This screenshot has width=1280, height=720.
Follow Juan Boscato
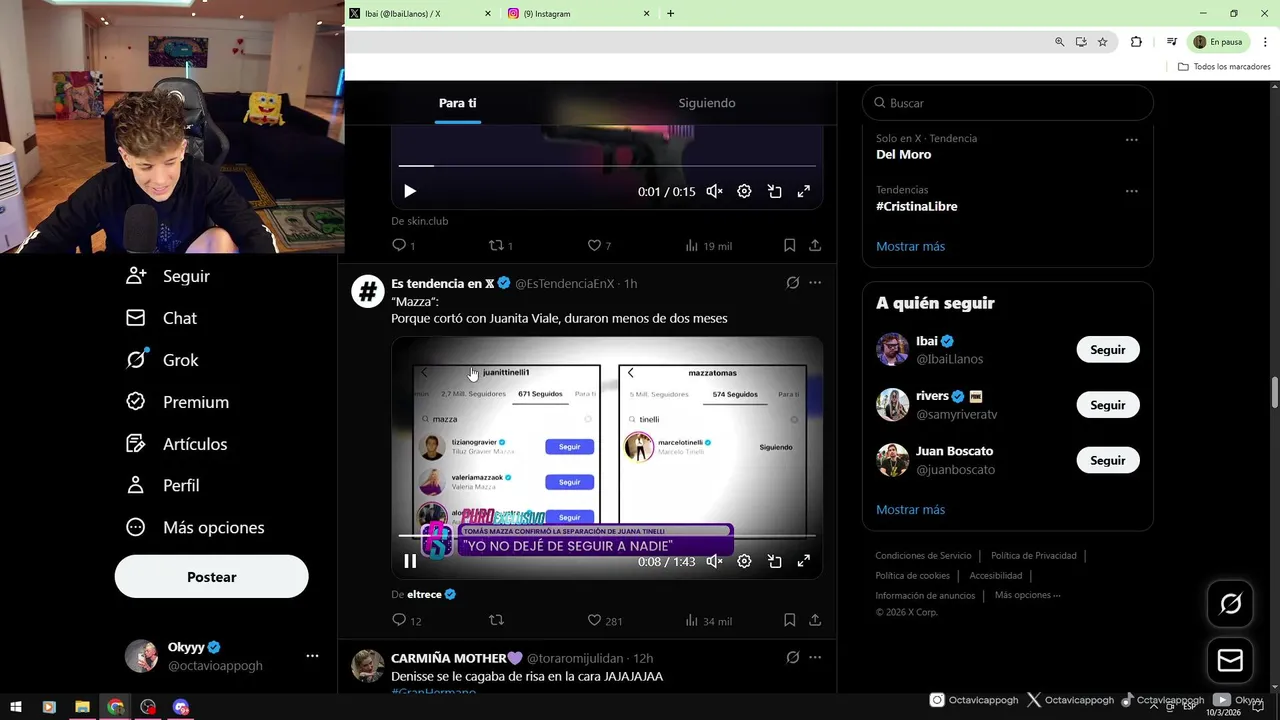coord(1108,460)
